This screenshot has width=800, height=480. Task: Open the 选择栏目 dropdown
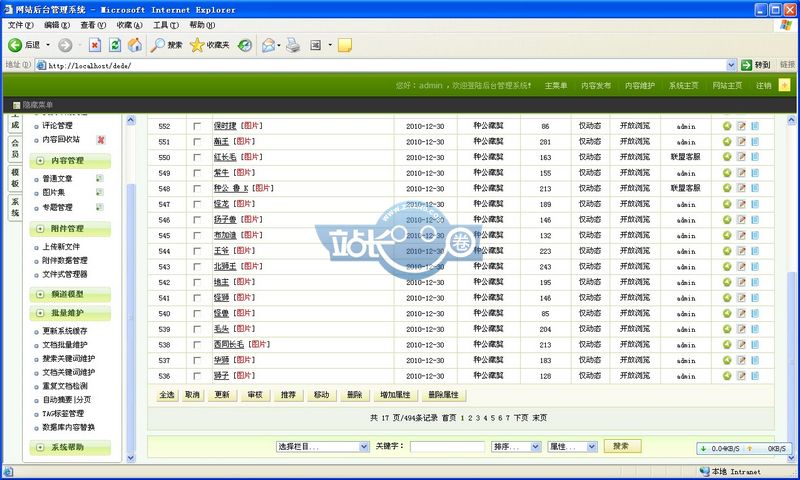(x=322, y=446)
